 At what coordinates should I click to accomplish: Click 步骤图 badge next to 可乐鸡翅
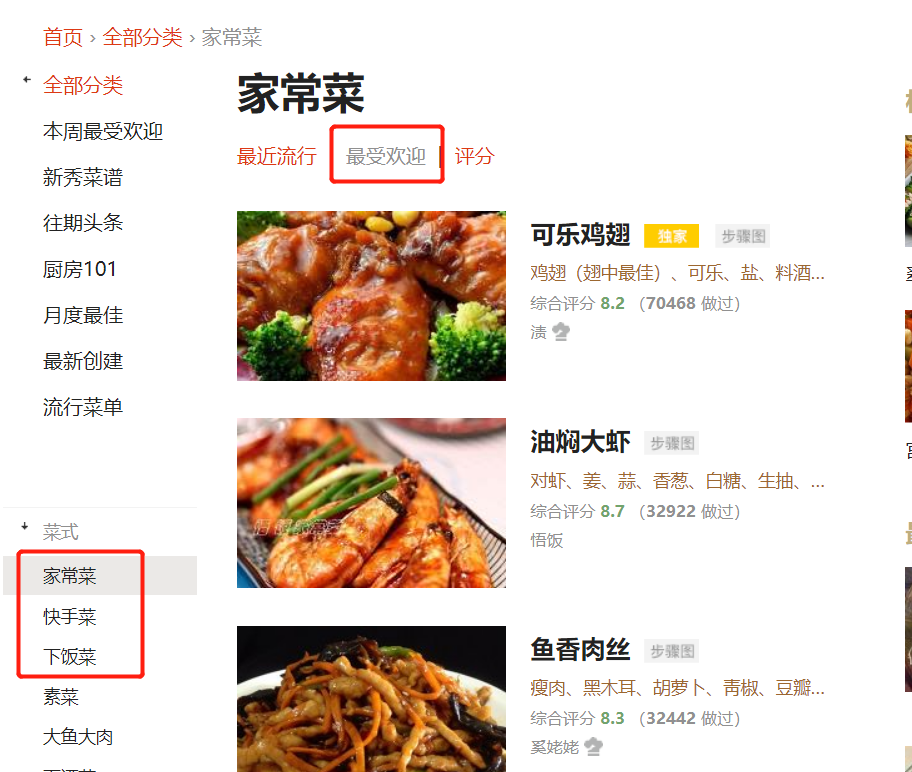[x=743, y=236]
